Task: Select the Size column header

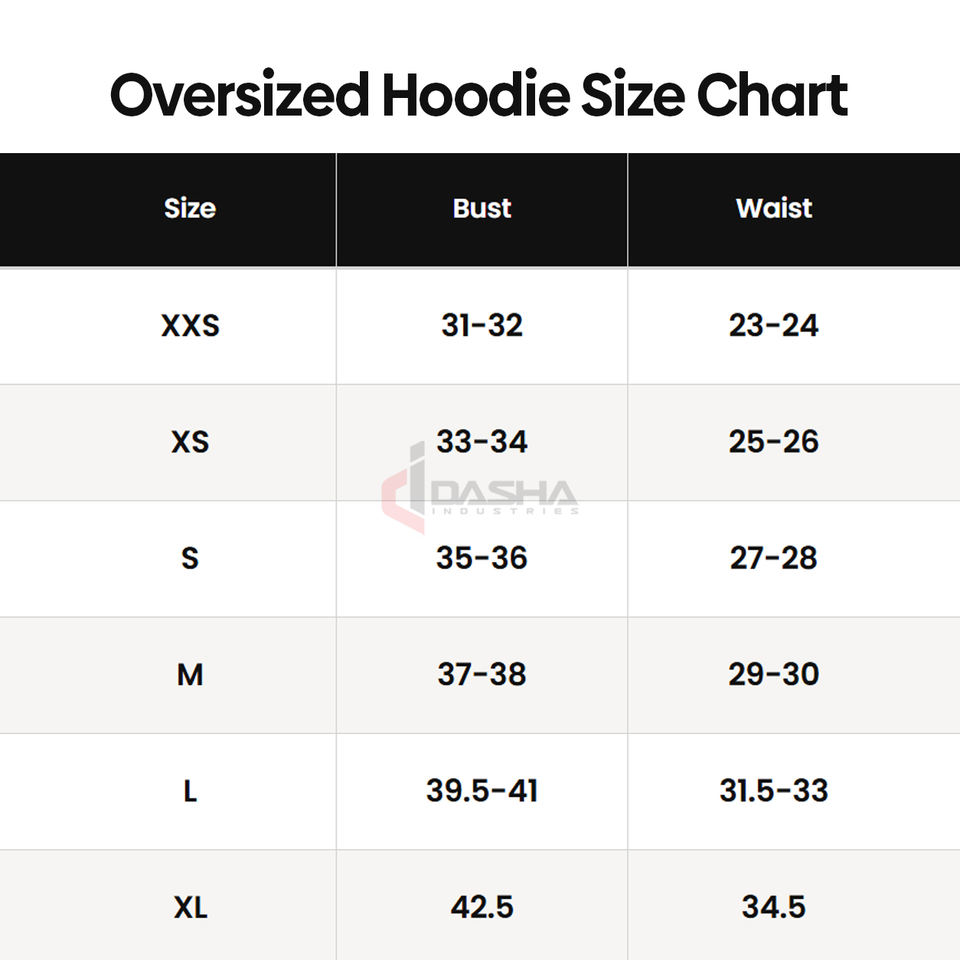Action: [190, 209]
